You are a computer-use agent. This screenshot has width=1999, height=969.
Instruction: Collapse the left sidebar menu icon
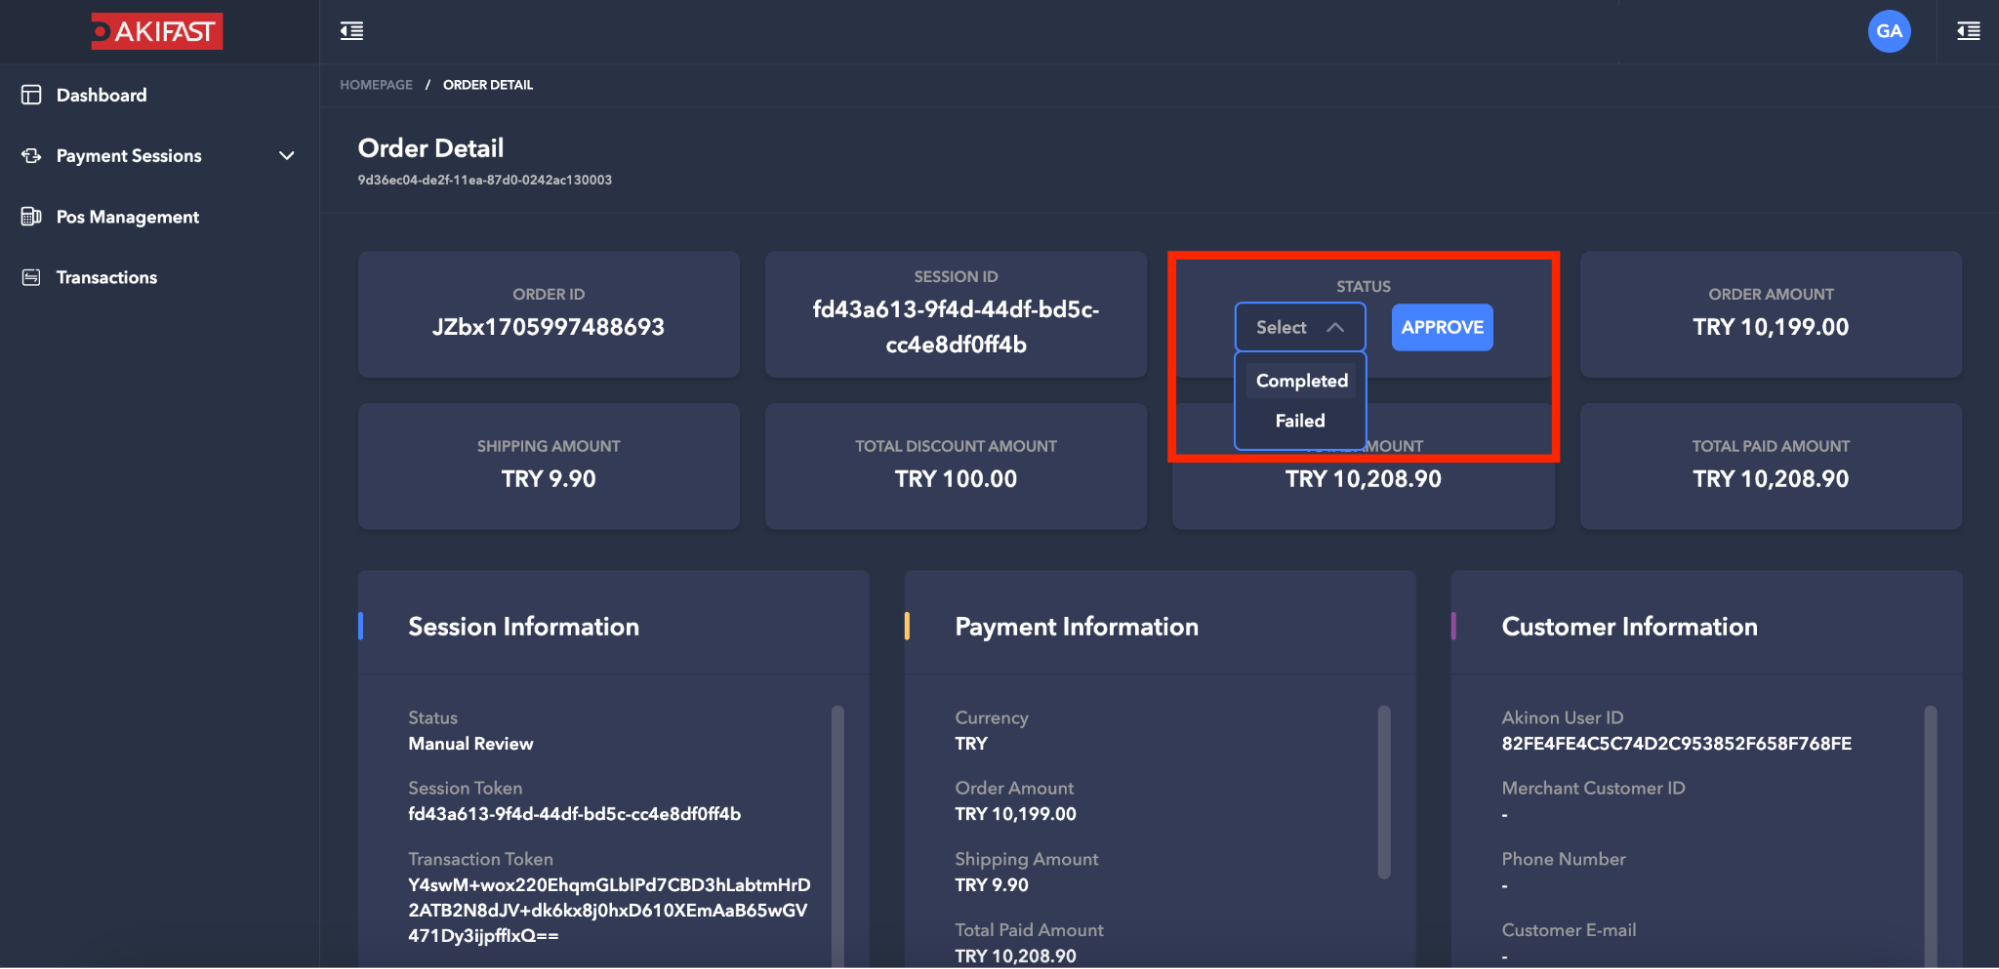(352, 31)
